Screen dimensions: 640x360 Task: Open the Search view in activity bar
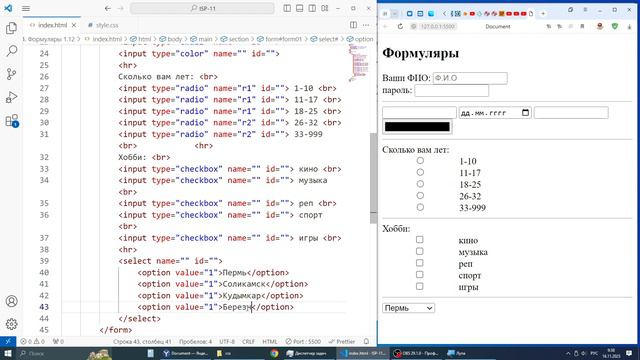pyautogui.click(x=11, y=51)
